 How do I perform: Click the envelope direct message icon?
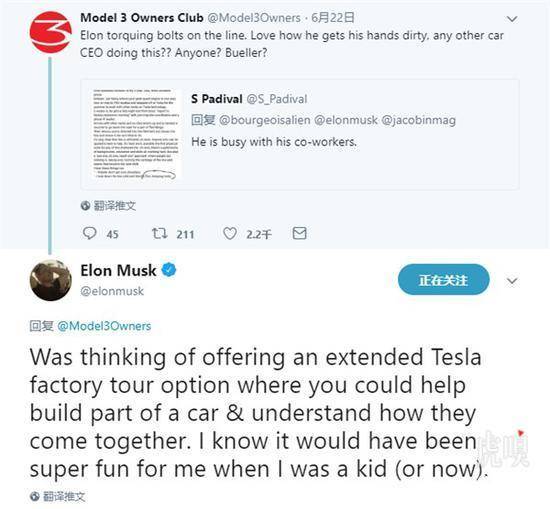pyautogui.click(x=300, y=233)
